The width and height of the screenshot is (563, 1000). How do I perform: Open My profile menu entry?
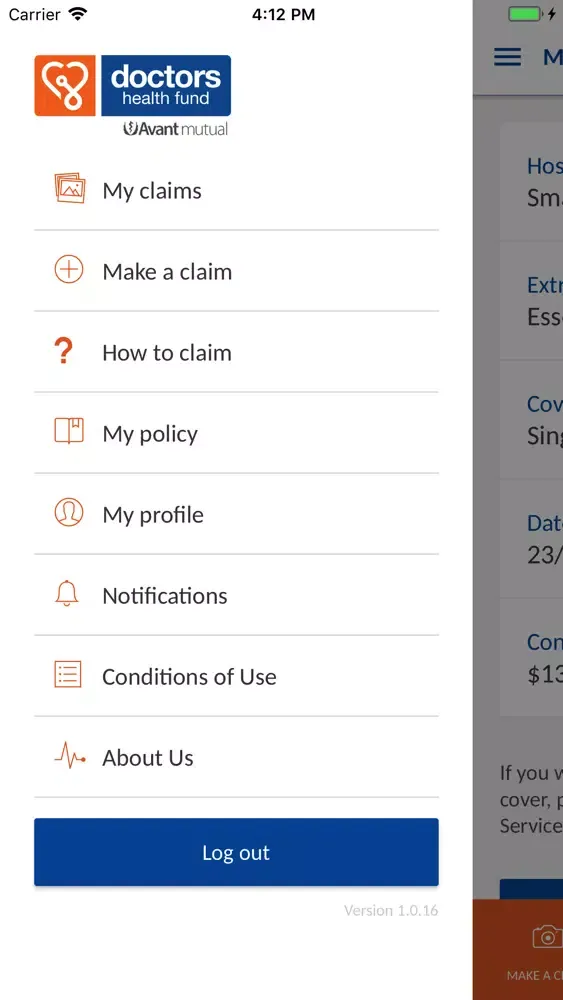pyautogui.click(x=237, y=514)
